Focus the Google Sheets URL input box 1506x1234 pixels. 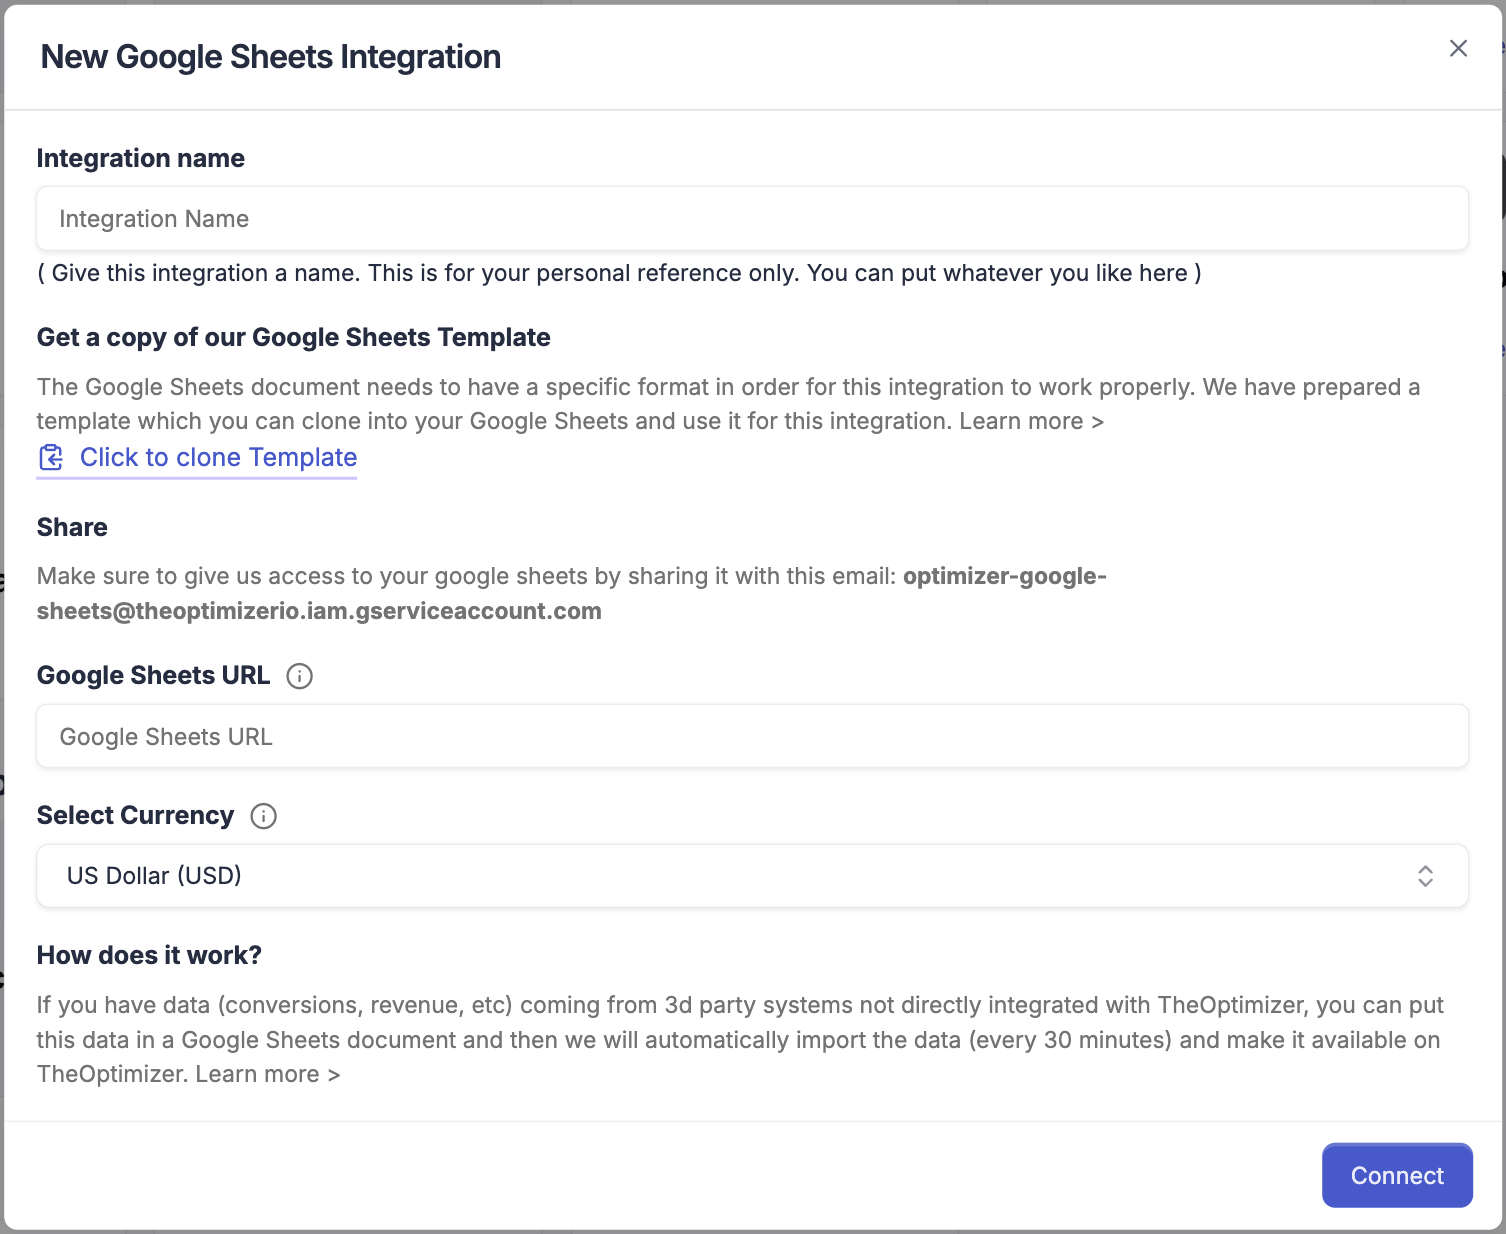(752, 737)
